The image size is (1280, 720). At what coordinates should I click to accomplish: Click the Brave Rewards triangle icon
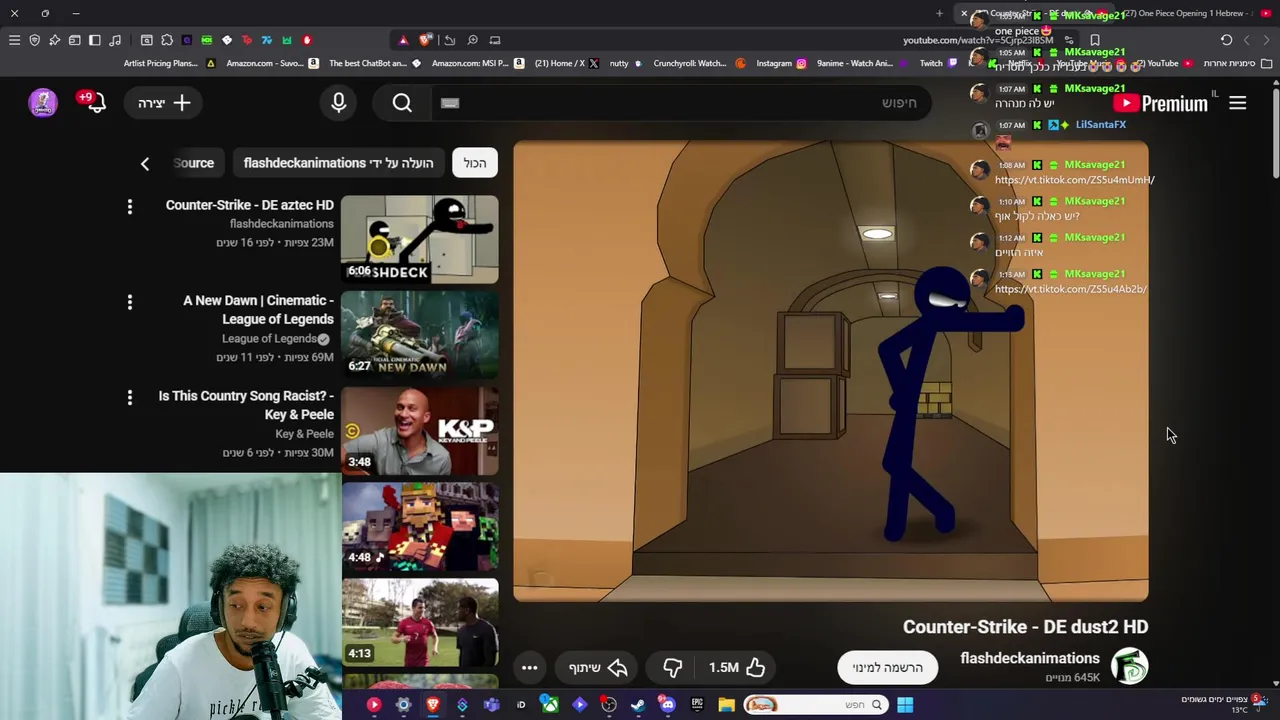coord(403,40)
